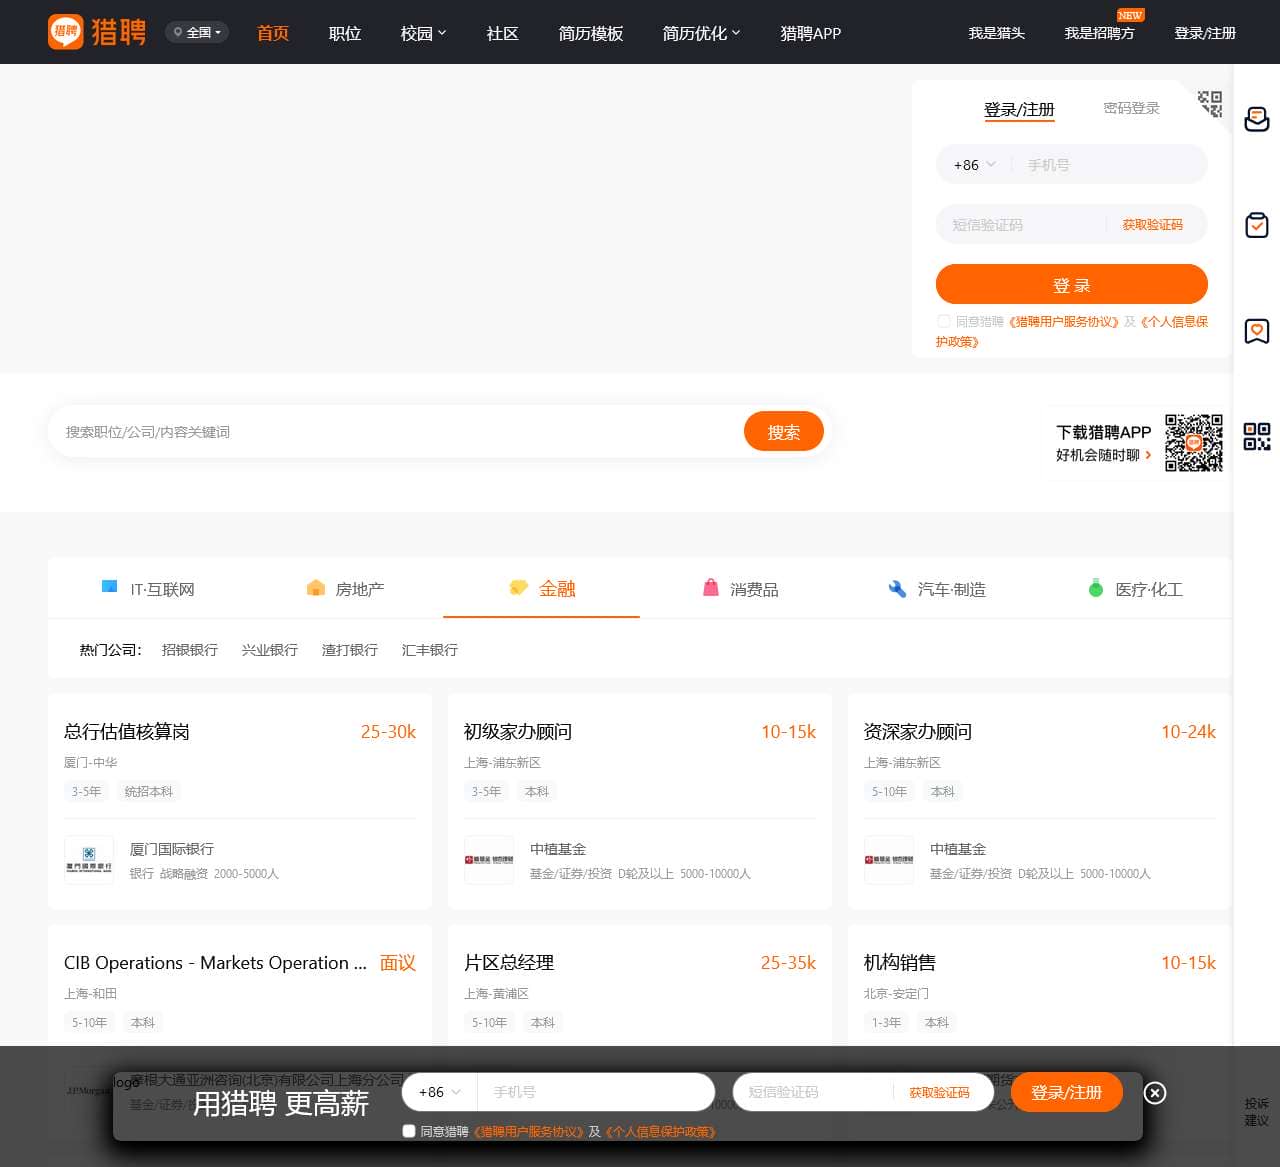Open 猎聘用户服务协议 link in login panel
The width and height of the screenshot is (1280, 1167).
click(1063, 322)
